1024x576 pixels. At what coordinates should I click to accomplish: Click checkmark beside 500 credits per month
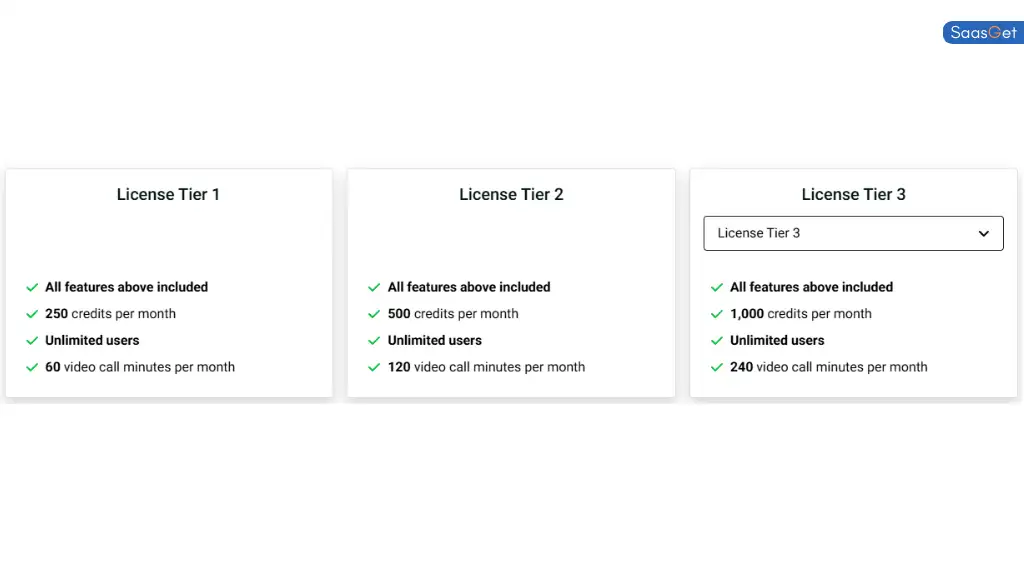[374, 314]
